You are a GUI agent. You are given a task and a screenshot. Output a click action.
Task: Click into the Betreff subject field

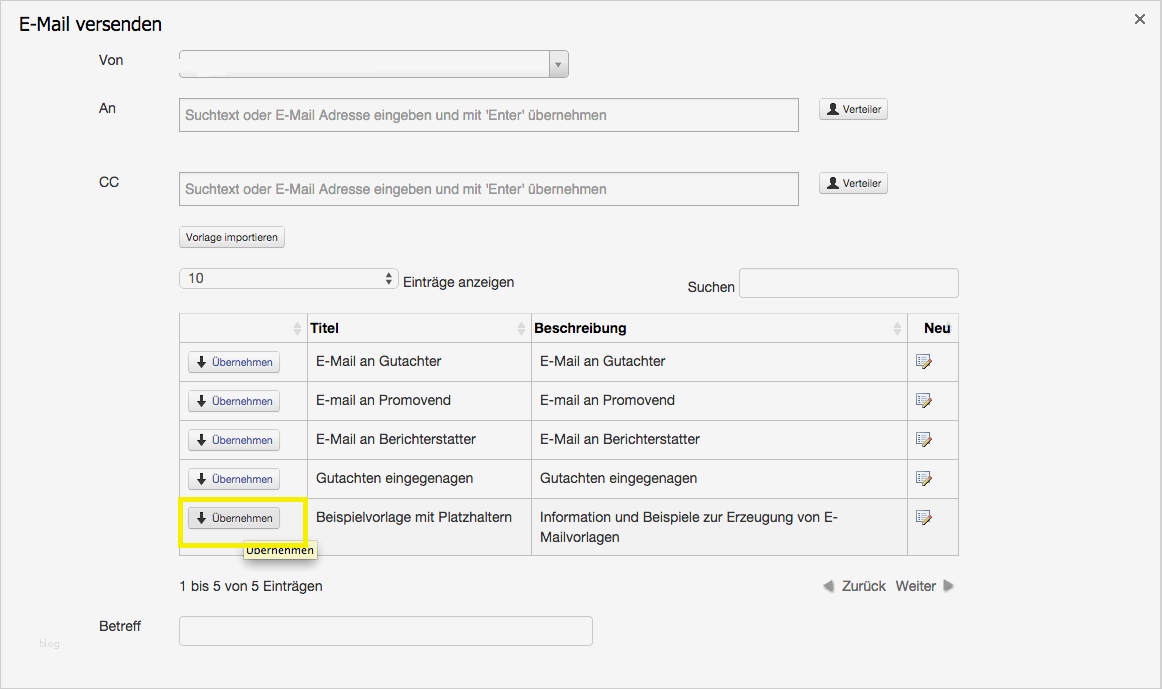[385, 631]
